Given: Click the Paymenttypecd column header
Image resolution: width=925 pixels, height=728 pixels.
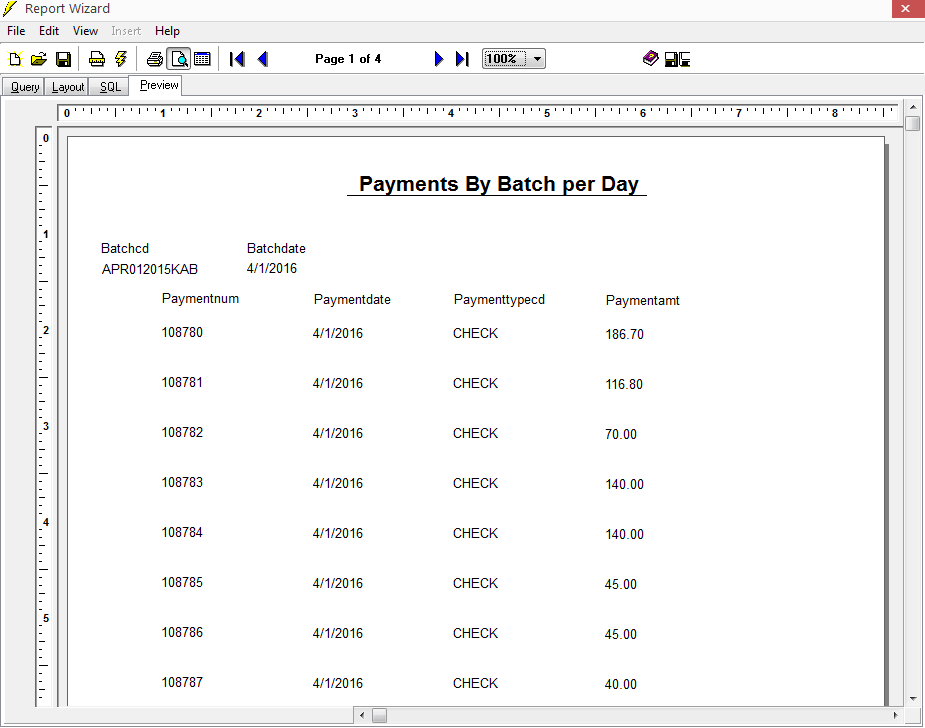Looking at the screenshot, I should coord(499,300).
